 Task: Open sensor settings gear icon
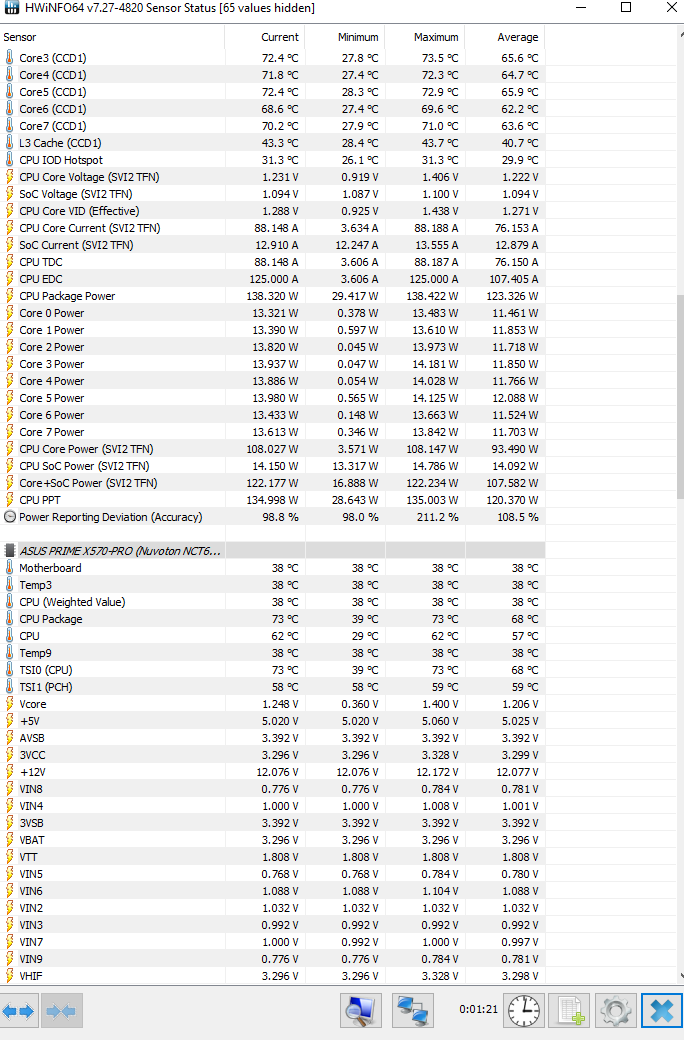click(616, 1011)
